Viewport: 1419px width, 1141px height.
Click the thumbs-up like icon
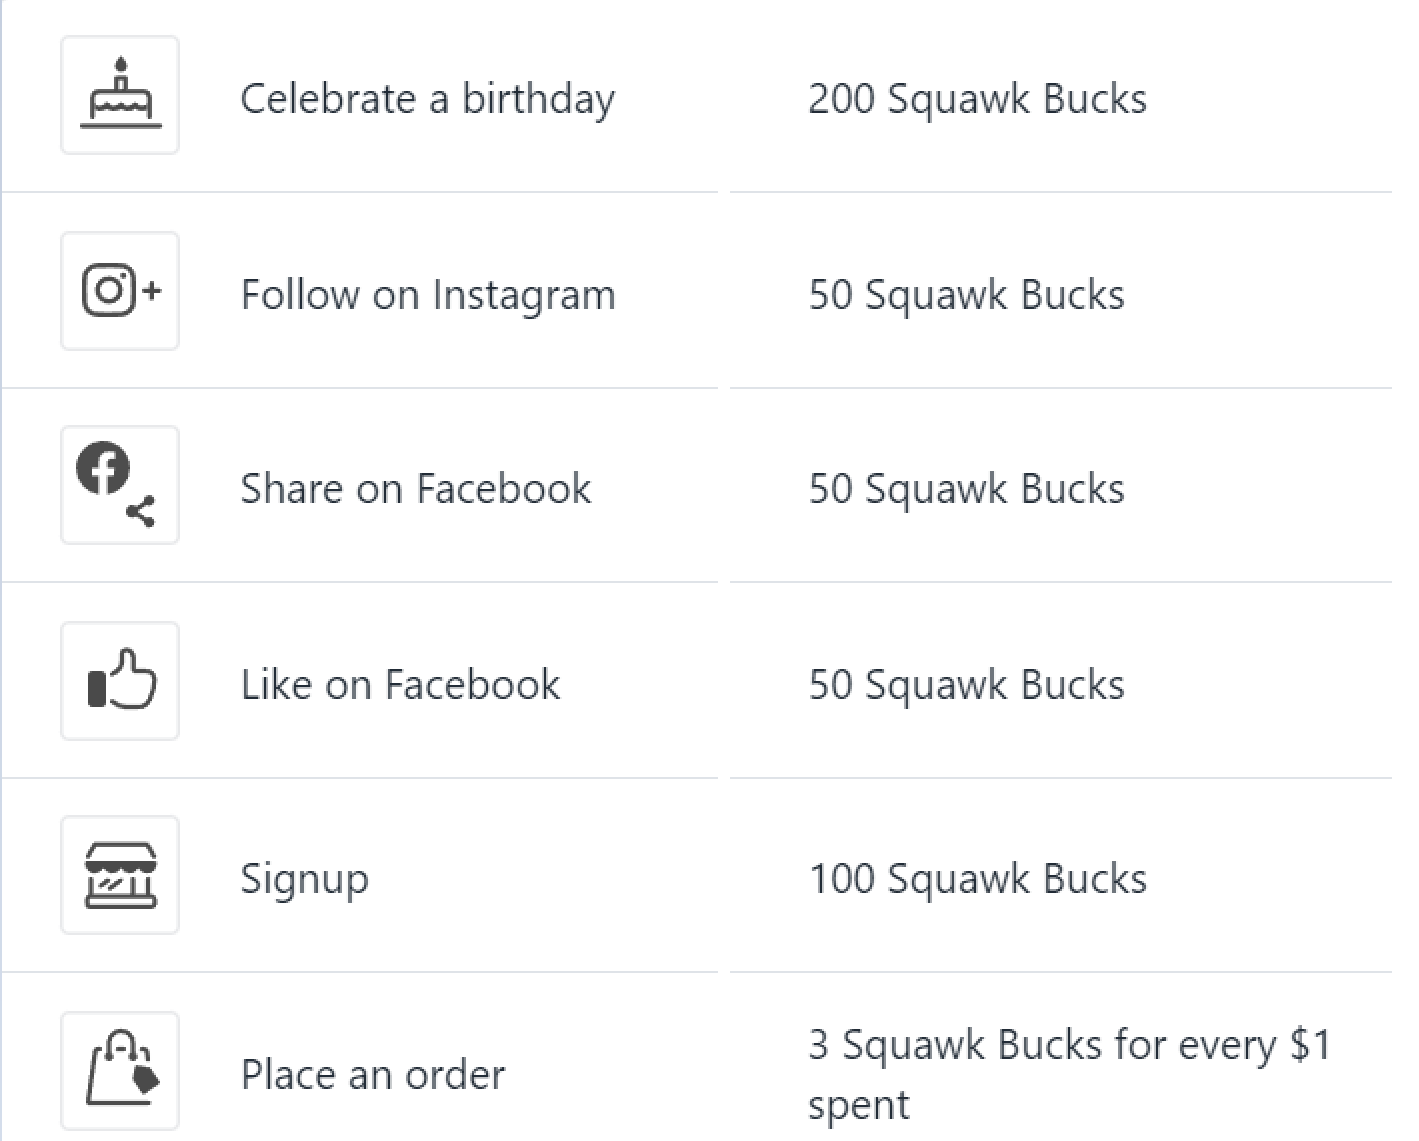point(120,681)
